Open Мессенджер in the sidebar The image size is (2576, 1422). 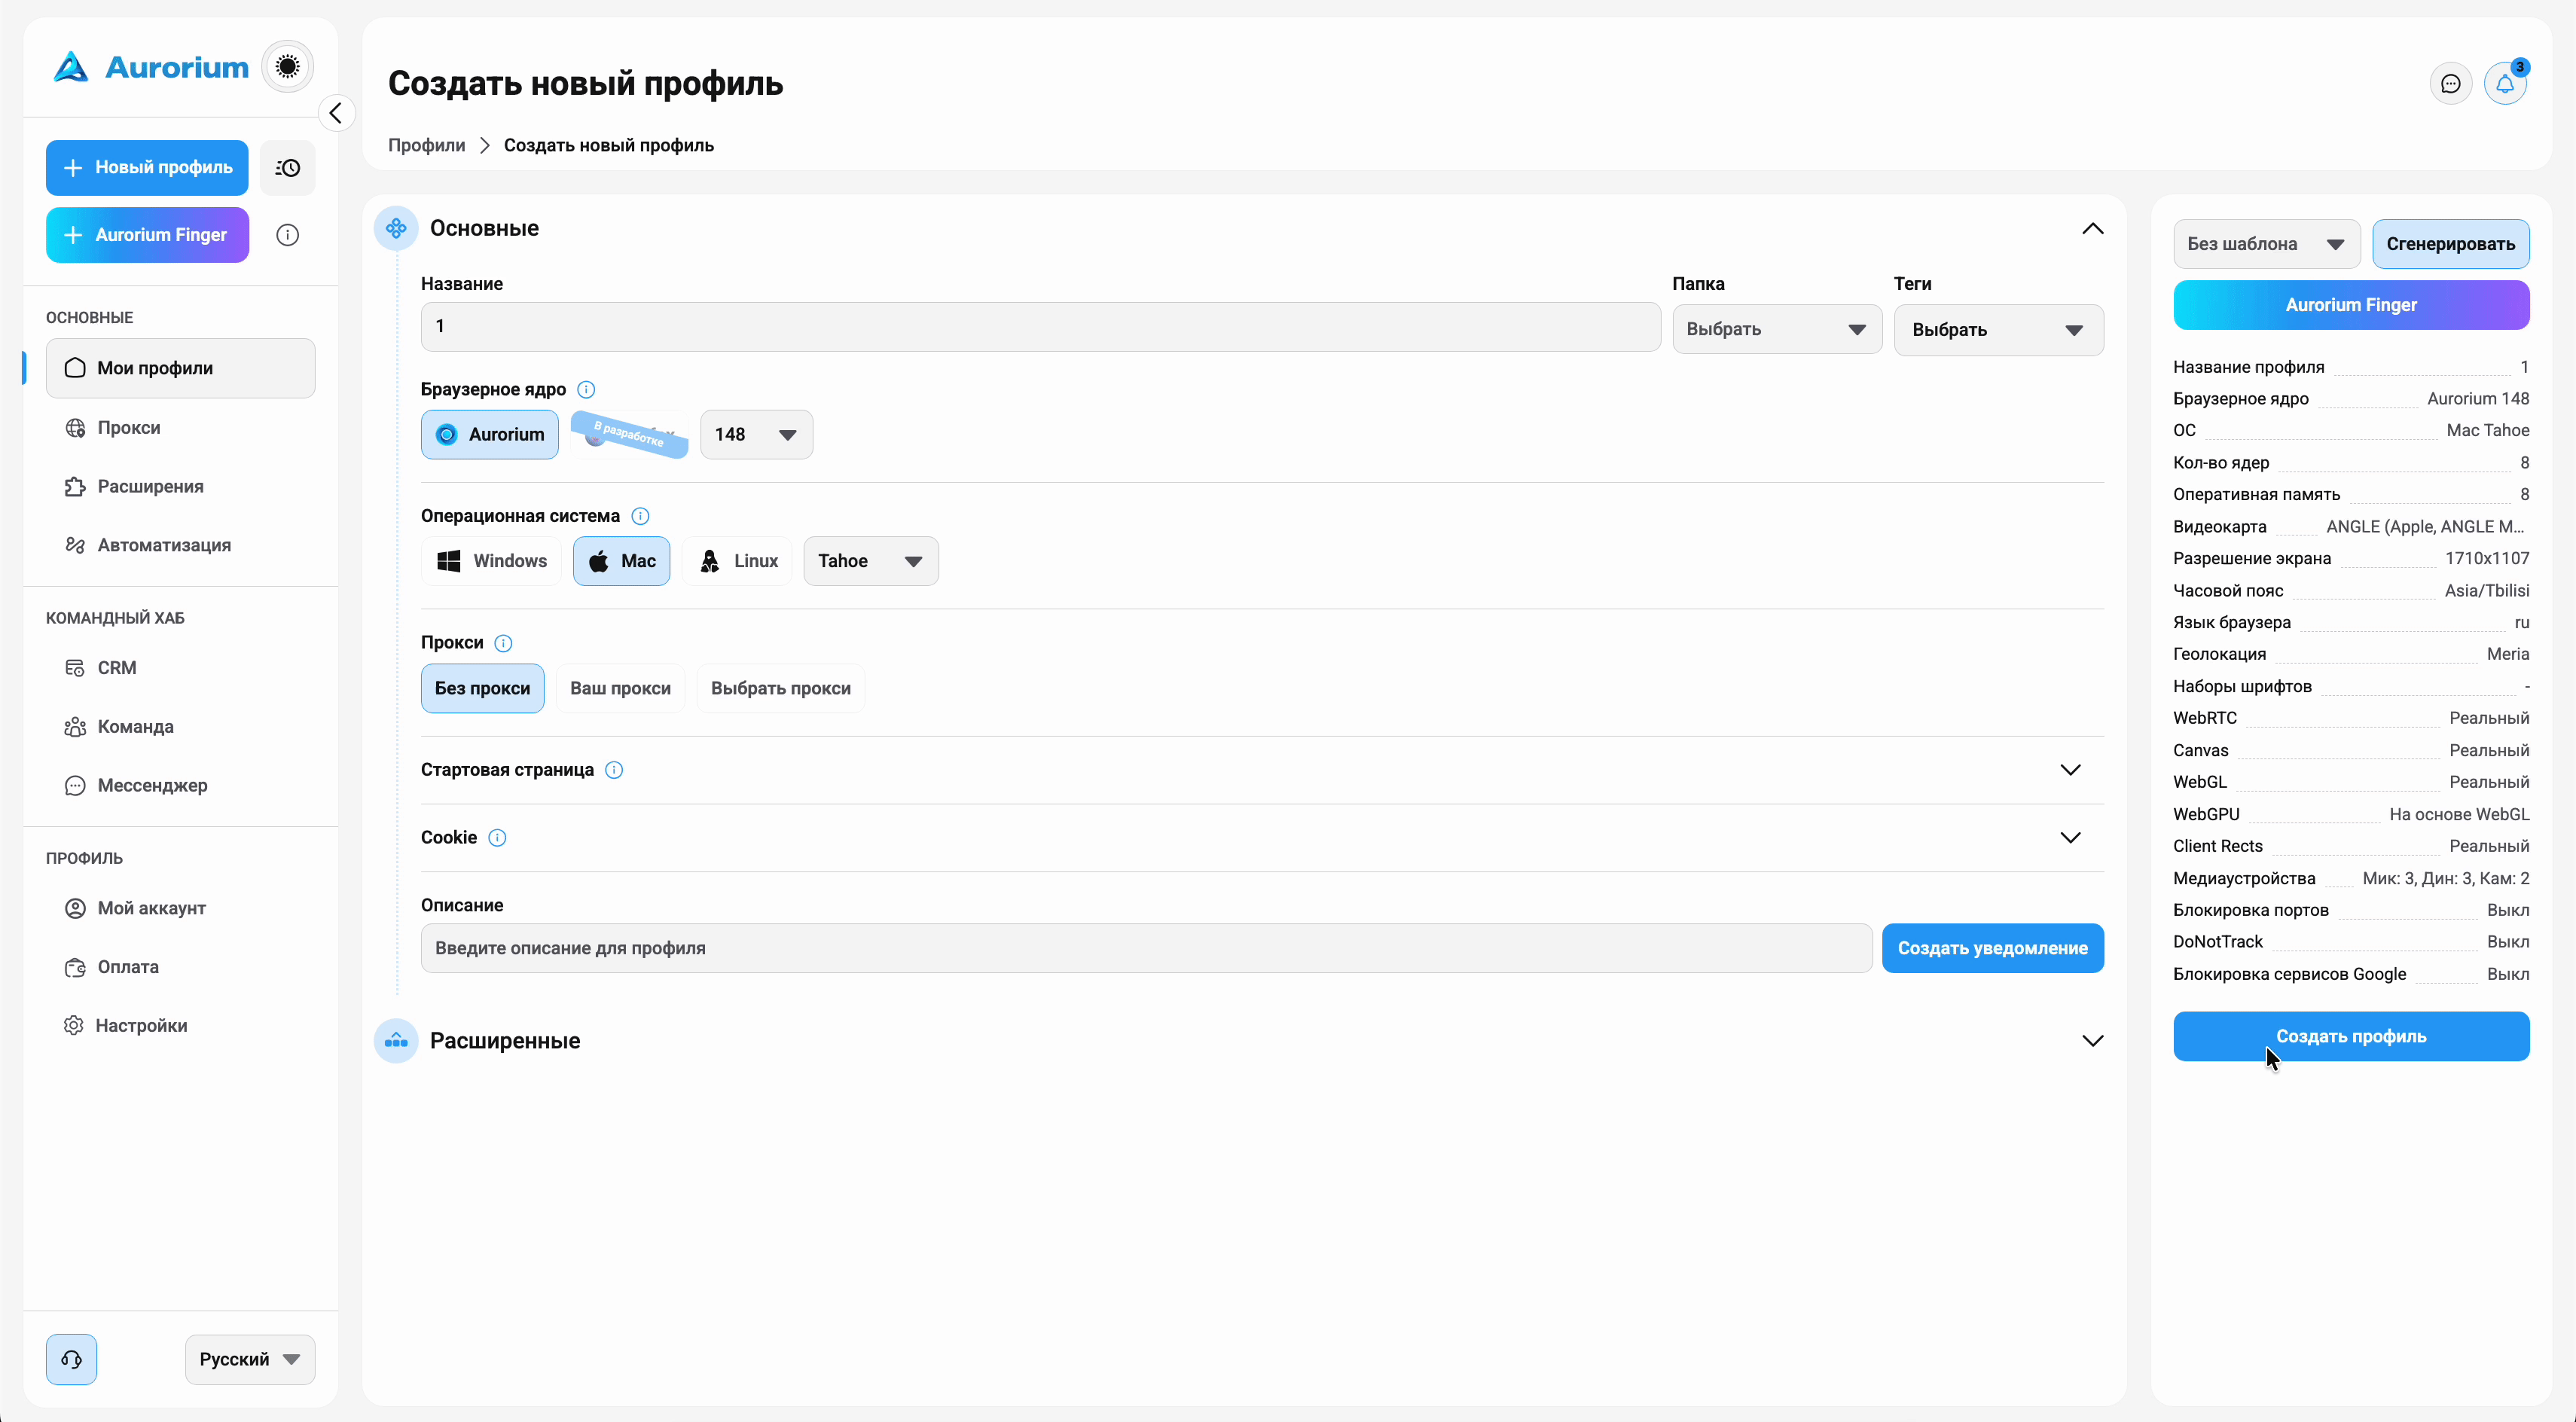[181, 786]
